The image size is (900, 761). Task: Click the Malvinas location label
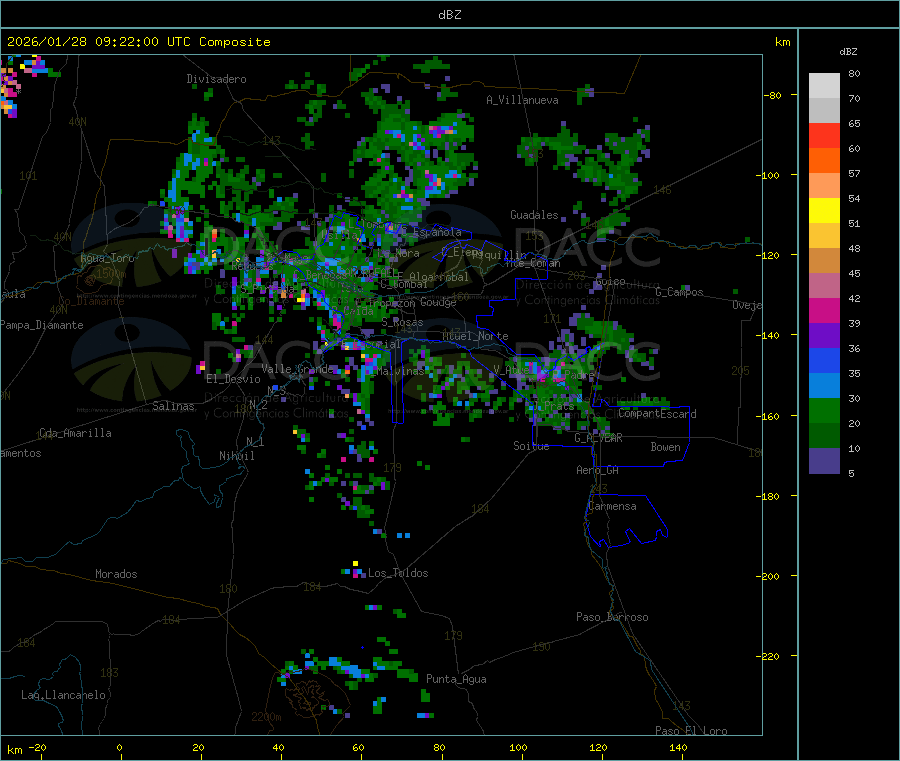[400, 371]
